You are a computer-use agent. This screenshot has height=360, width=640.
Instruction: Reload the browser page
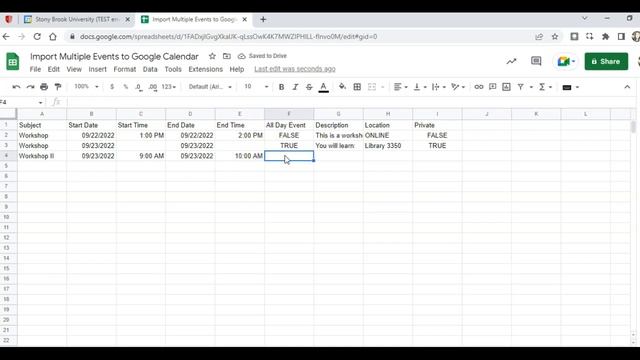(x=37, y=37)
